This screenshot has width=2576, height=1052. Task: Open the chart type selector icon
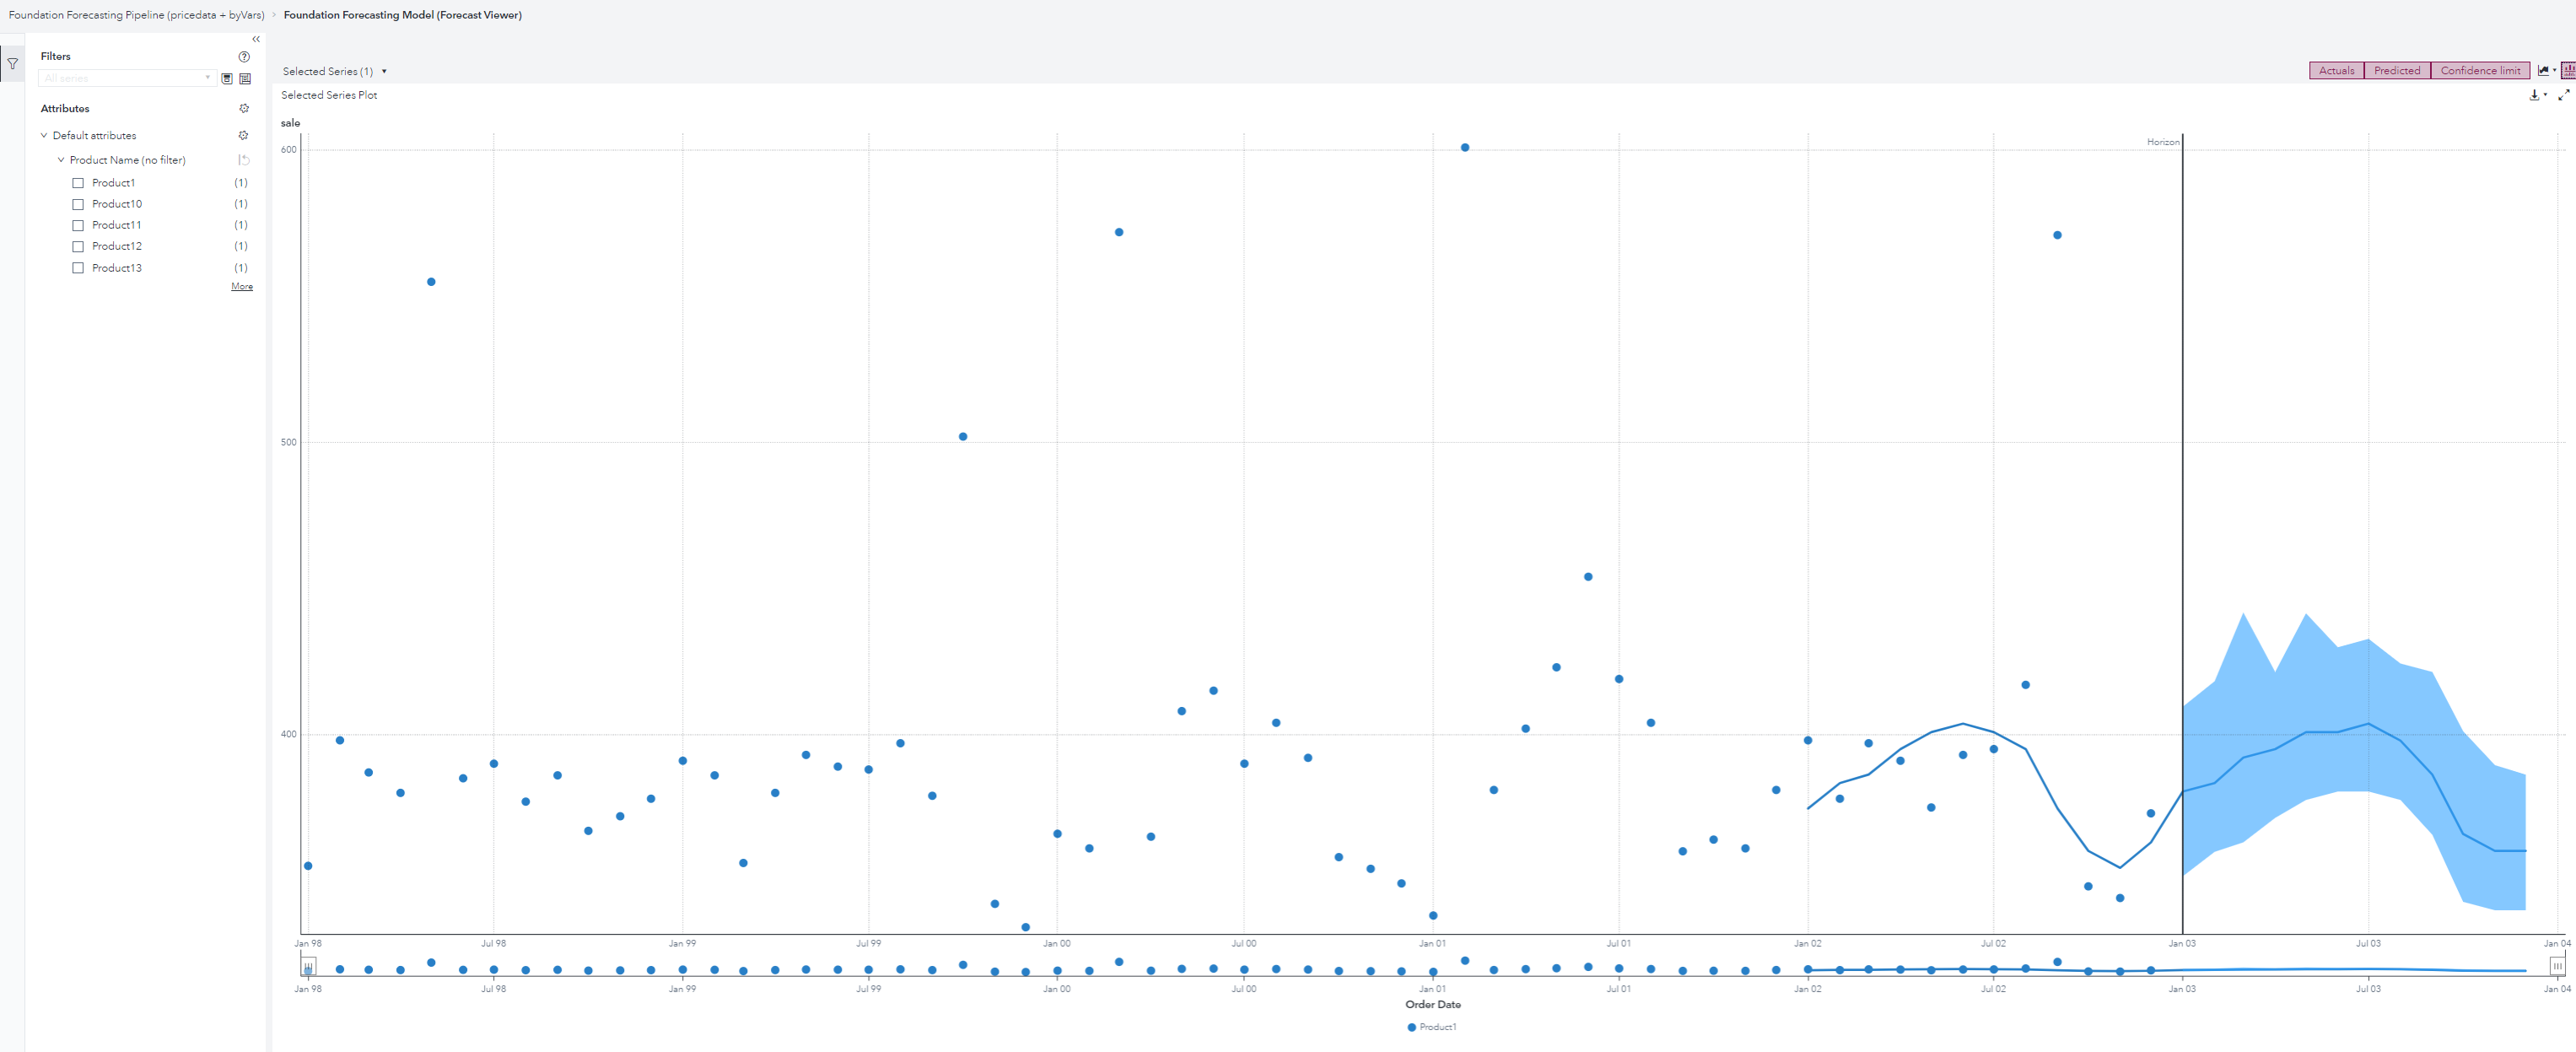2544,70
